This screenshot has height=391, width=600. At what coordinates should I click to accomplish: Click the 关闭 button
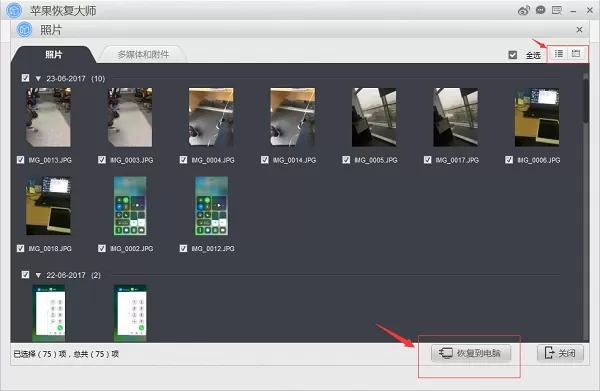(560, 353)
